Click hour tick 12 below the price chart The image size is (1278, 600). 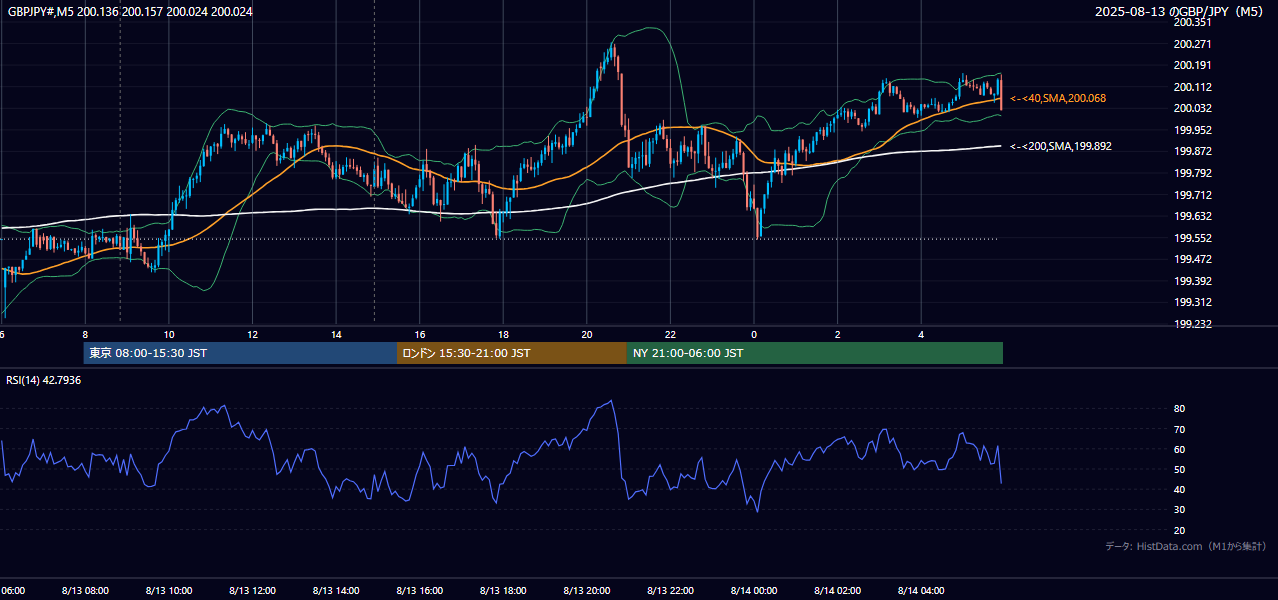(x=252, y=334)
